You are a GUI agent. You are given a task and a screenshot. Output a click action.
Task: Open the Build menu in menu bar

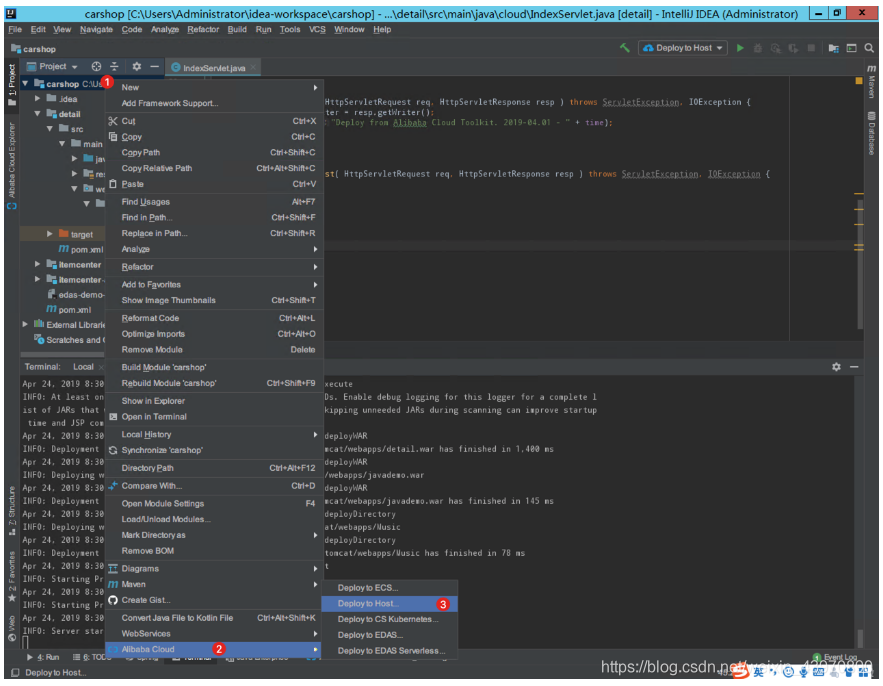pyautogui.click(x=237, y=29)
